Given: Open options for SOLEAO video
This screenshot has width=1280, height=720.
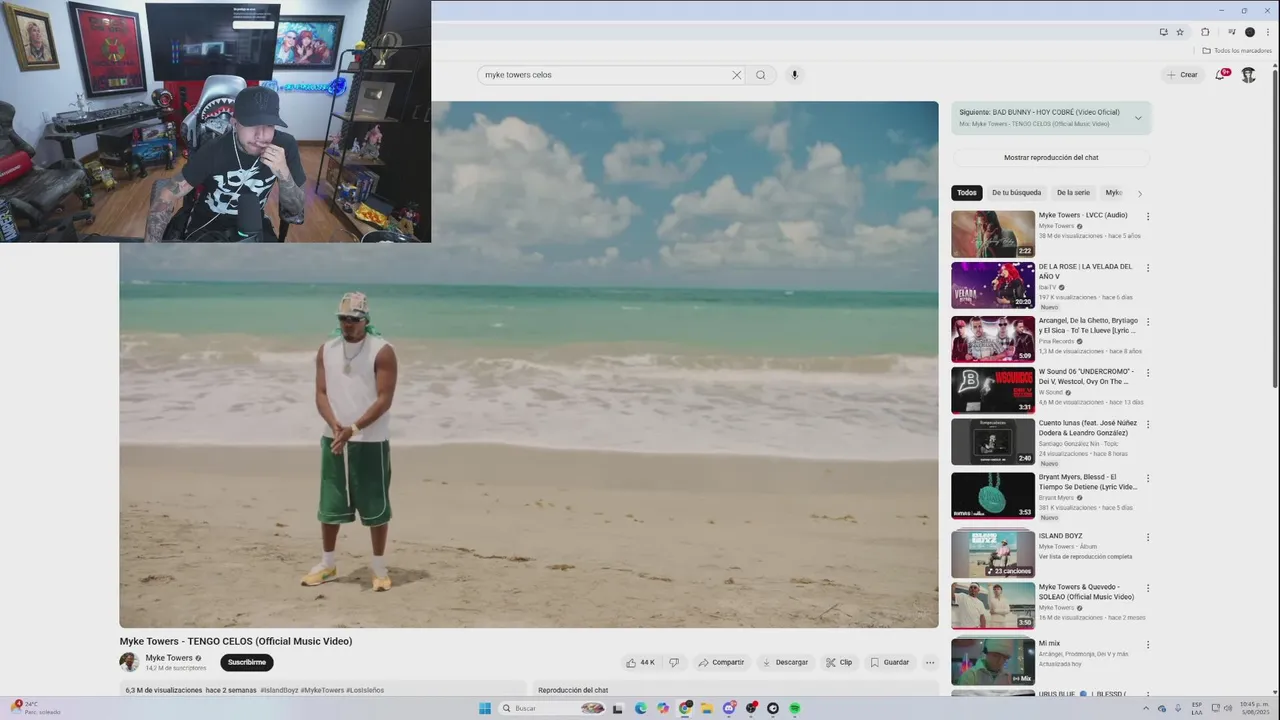Looking at the screenshot, I should point(1148,588).
